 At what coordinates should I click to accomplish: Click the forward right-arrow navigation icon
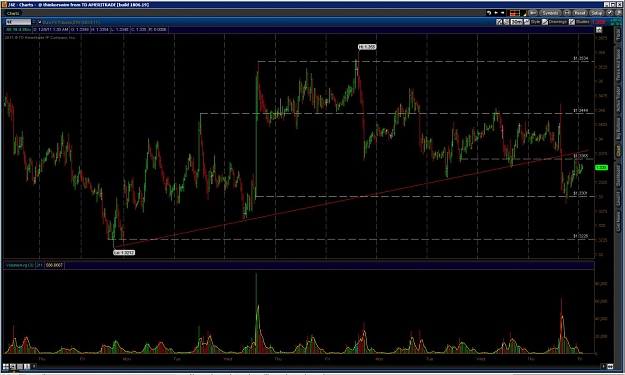[503, 13]
